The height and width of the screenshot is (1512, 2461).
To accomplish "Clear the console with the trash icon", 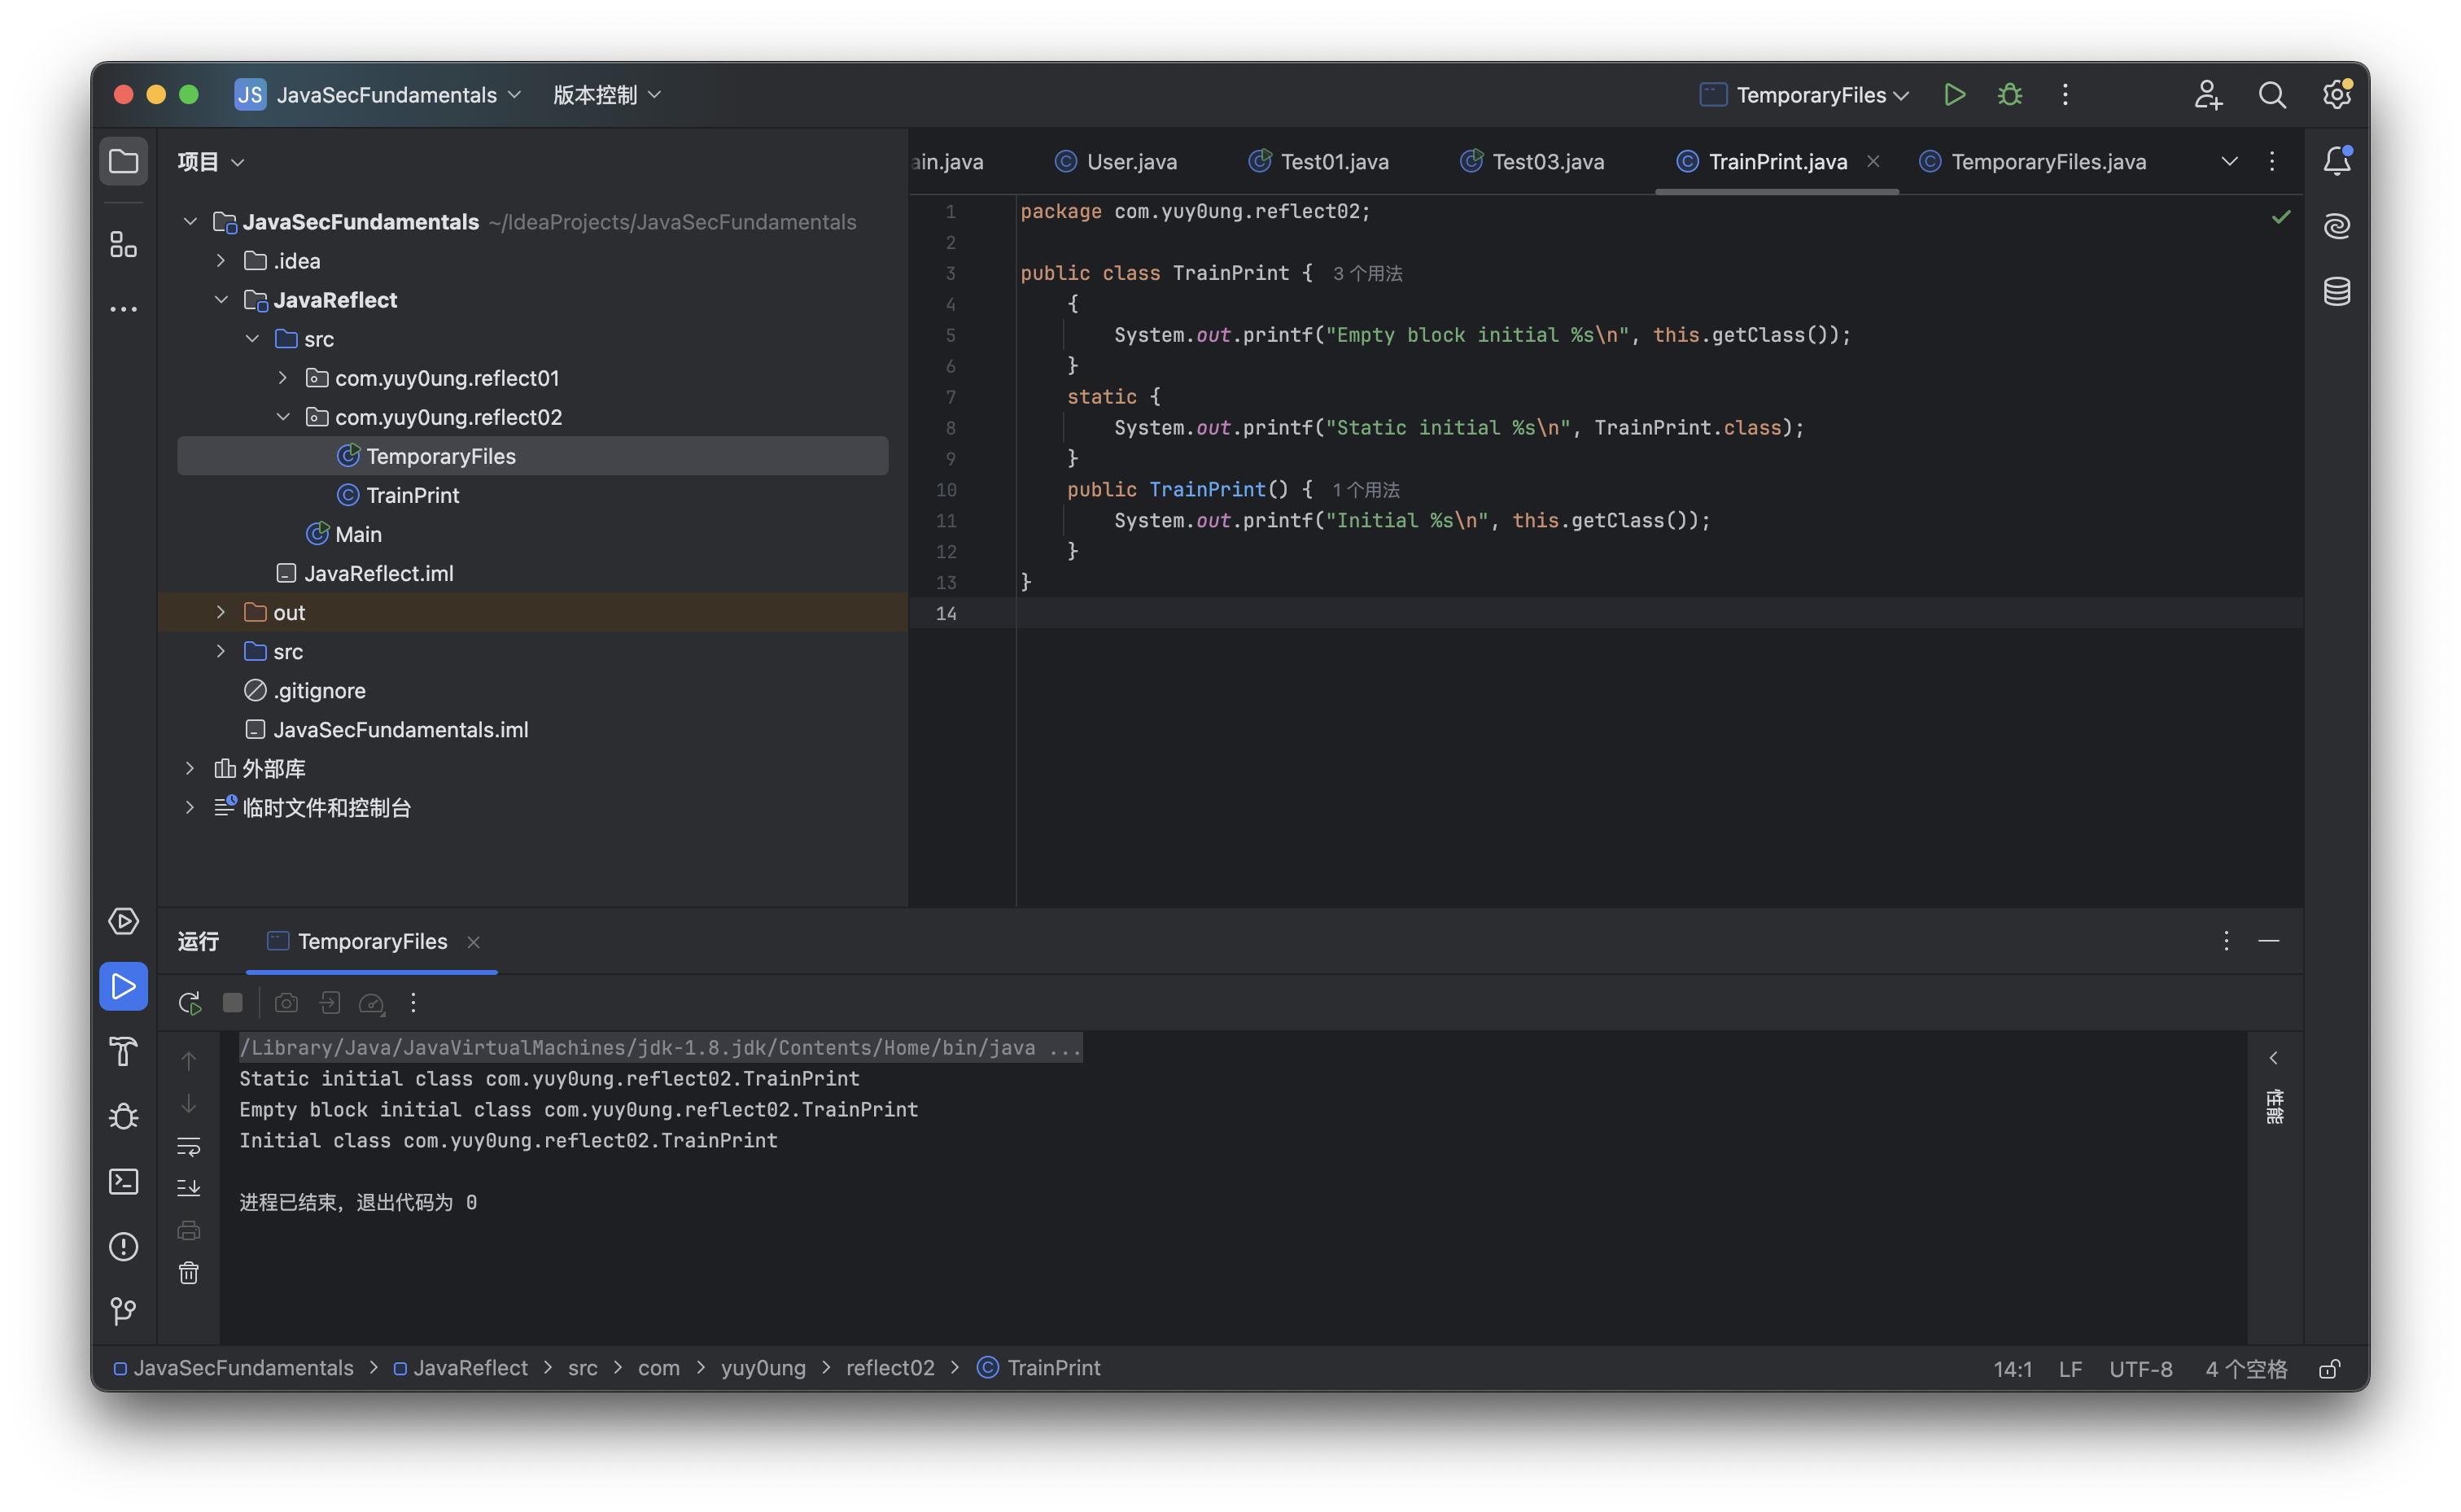I will [189, 1273].
